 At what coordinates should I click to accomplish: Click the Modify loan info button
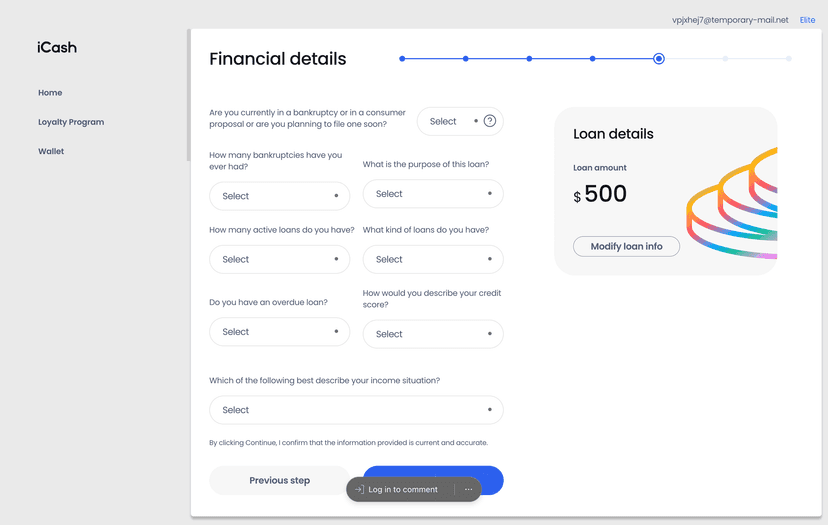[x=626, y=246]
